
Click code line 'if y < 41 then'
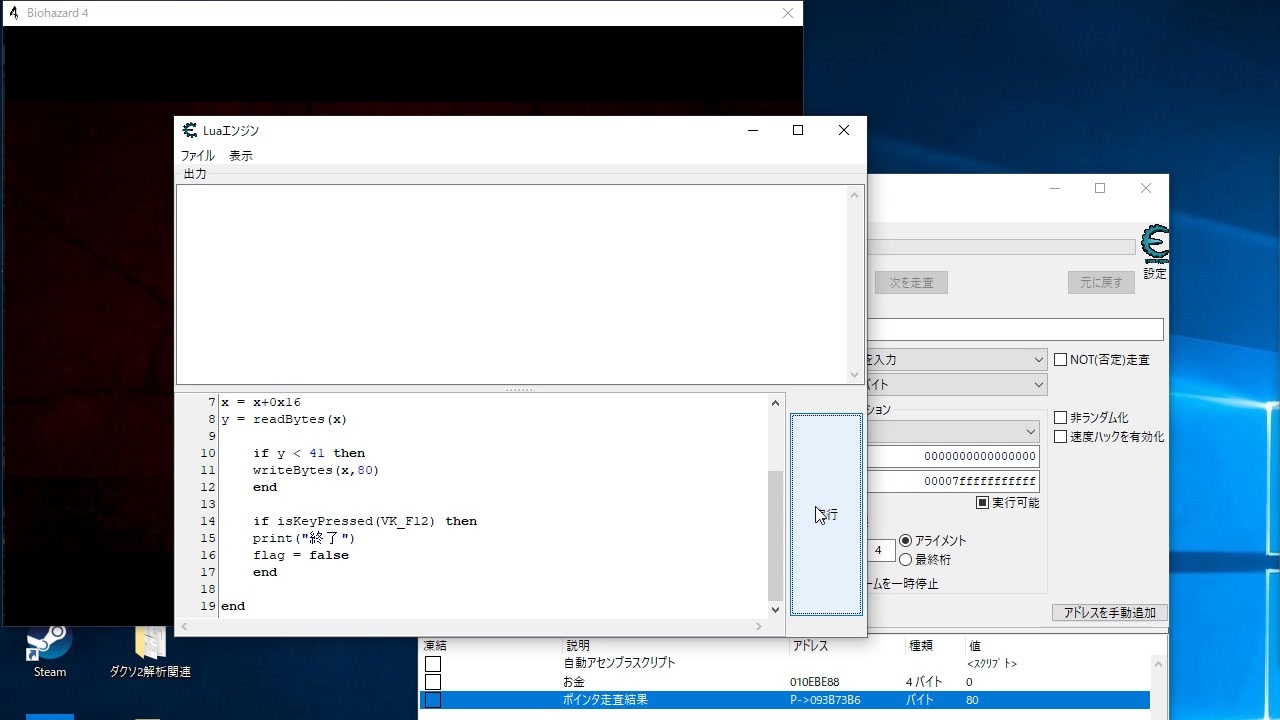[x=309, y=453]
